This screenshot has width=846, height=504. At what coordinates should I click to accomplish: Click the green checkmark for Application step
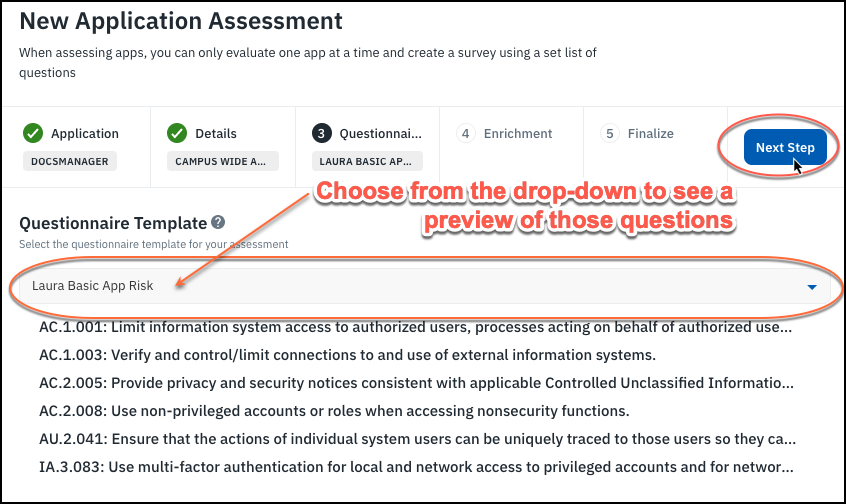click(33, 133)
